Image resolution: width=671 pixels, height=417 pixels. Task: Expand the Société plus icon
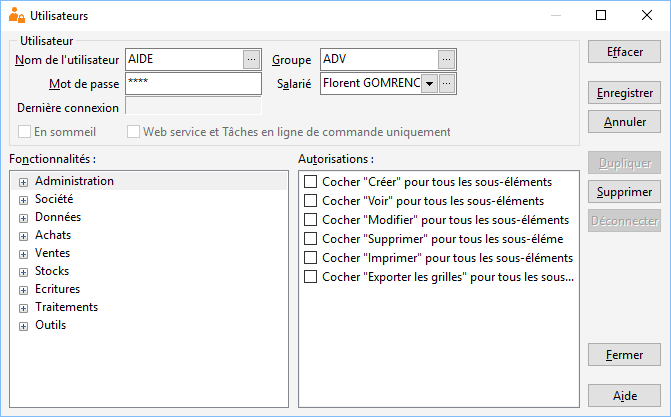(x=24, y=200)
